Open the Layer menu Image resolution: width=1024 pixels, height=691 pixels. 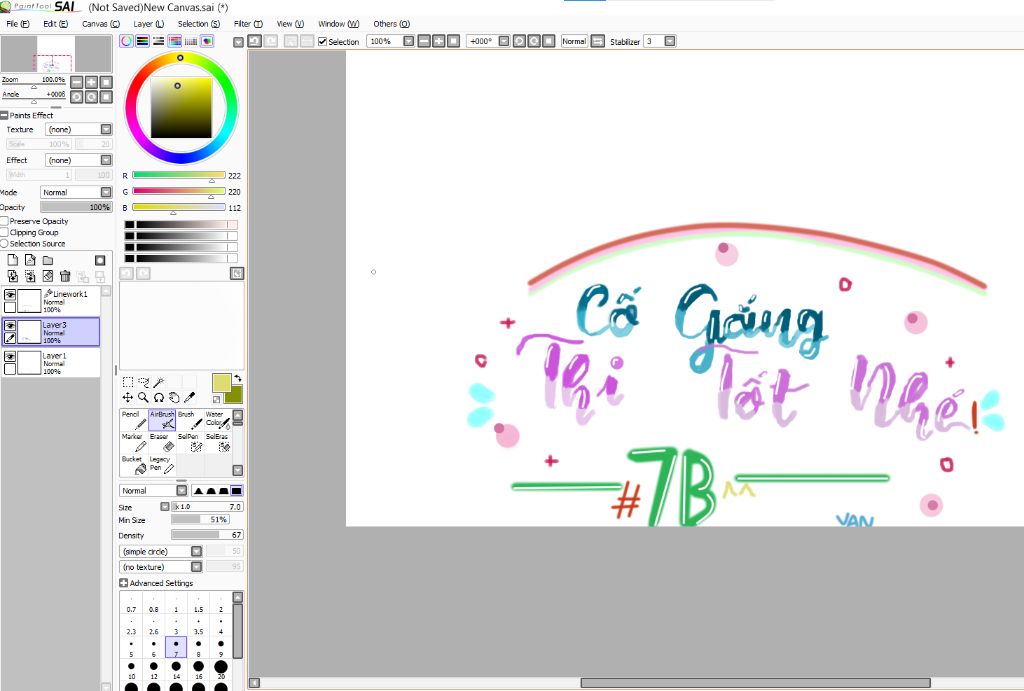coord(149,24)
